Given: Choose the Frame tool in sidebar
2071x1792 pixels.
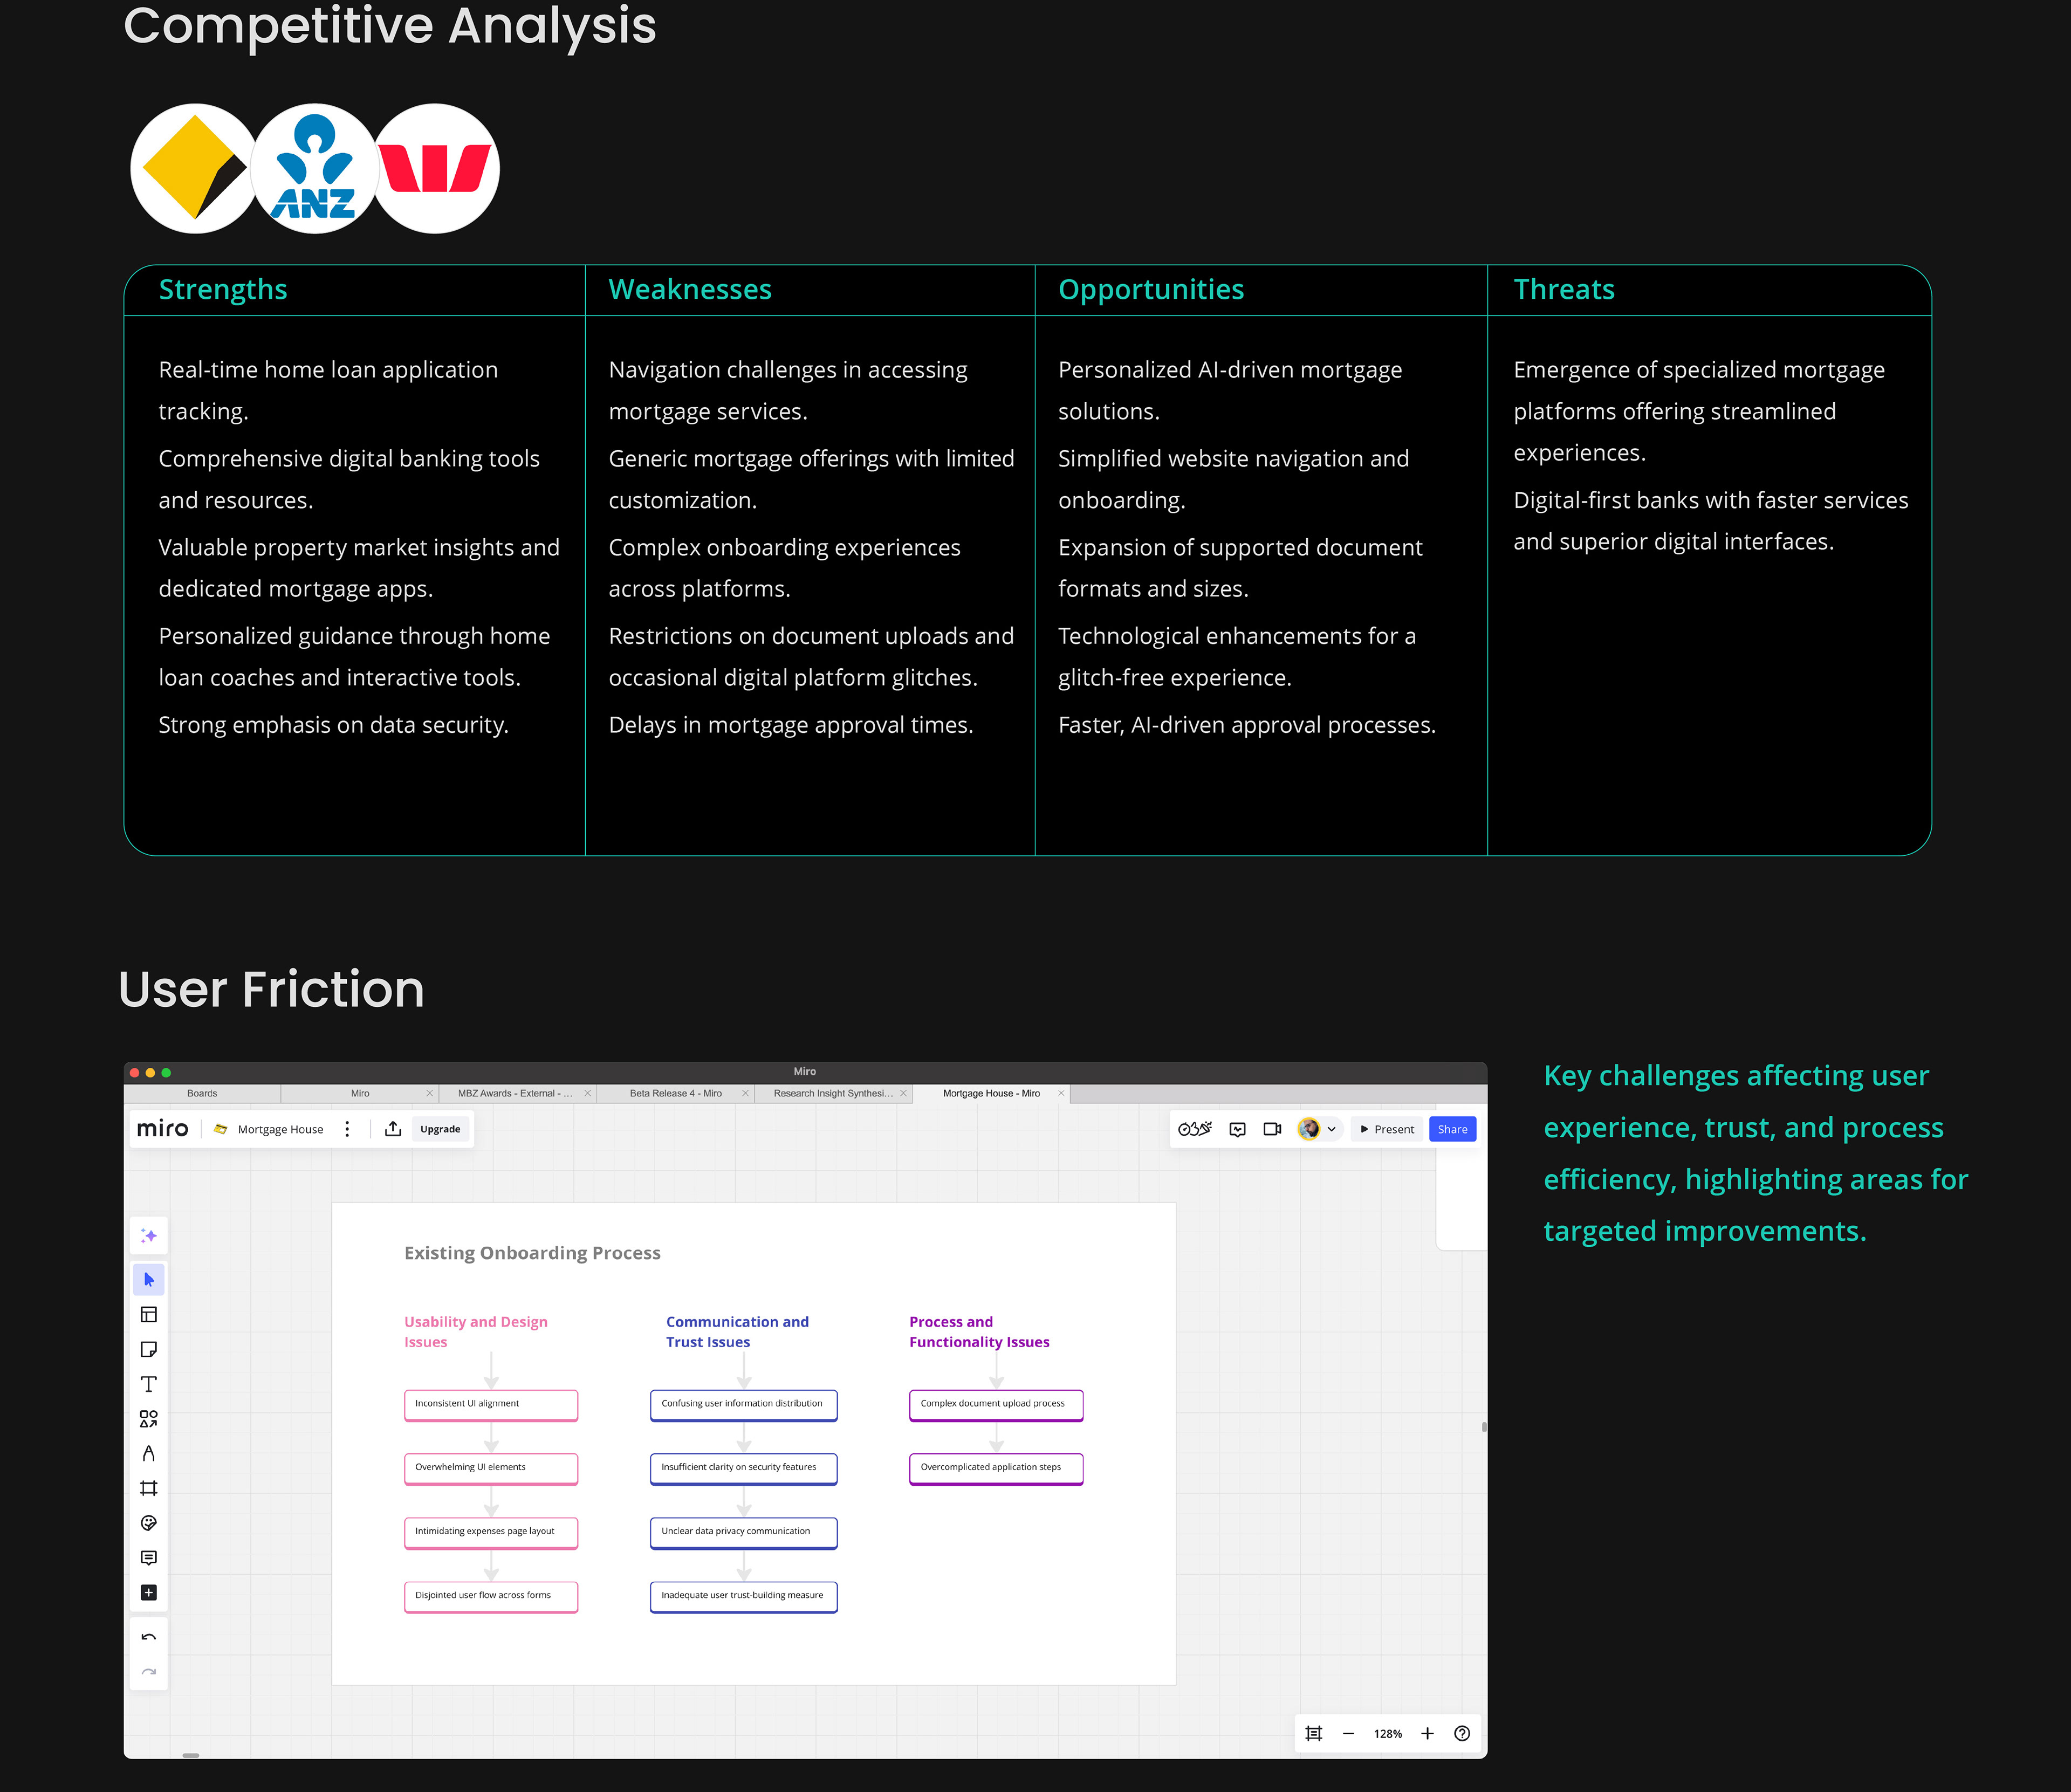Looking at the screenshot, I should [x=149, y=1489].
